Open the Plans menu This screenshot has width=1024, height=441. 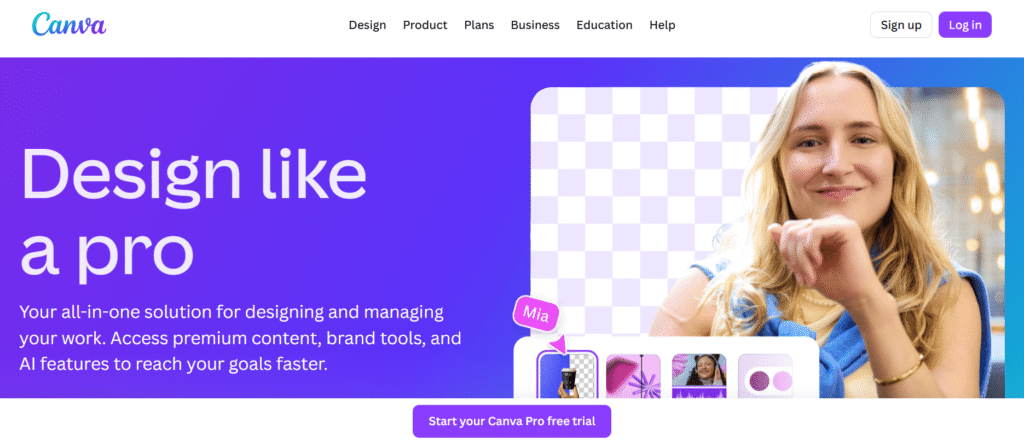tap(479, 25)
